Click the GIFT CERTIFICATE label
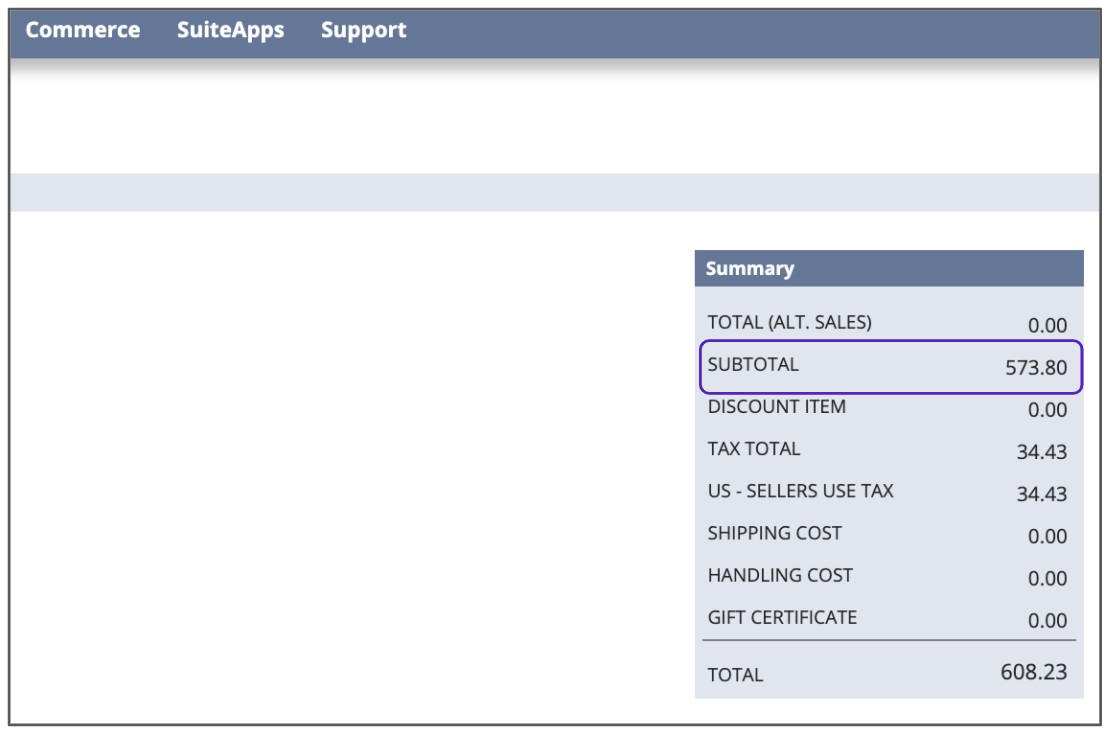Image resolution: width=1114 pixels, height=738 pixels. click(x=782, y=617)
